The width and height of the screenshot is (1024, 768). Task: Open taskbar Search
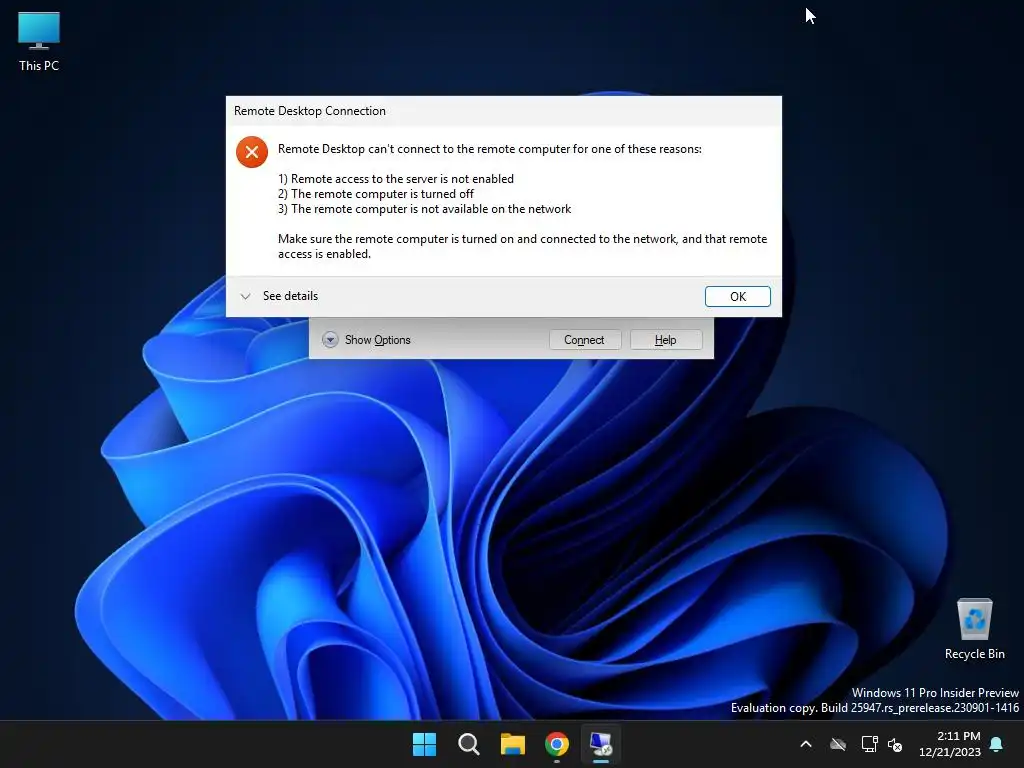point(468,744)
